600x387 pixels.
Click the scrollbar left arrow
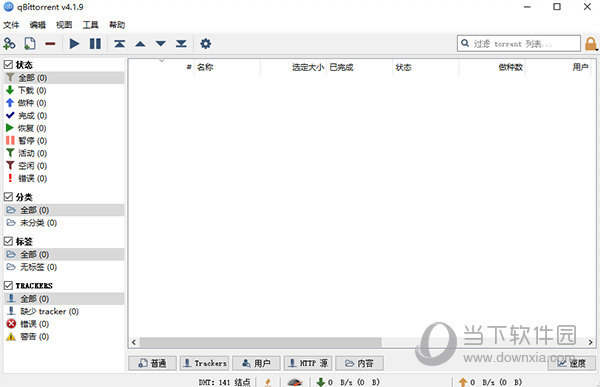click(134, 342)
